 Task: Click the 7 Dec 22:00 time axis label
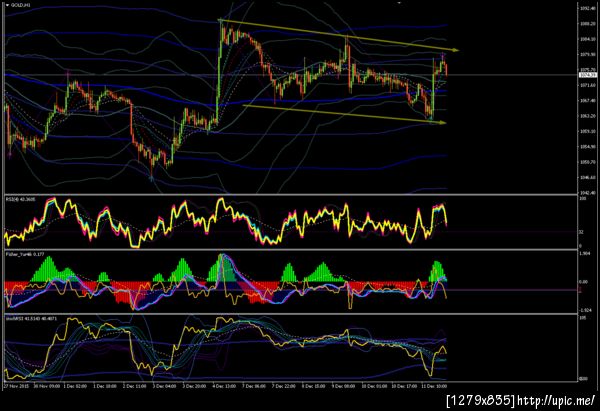click(284, 386)
